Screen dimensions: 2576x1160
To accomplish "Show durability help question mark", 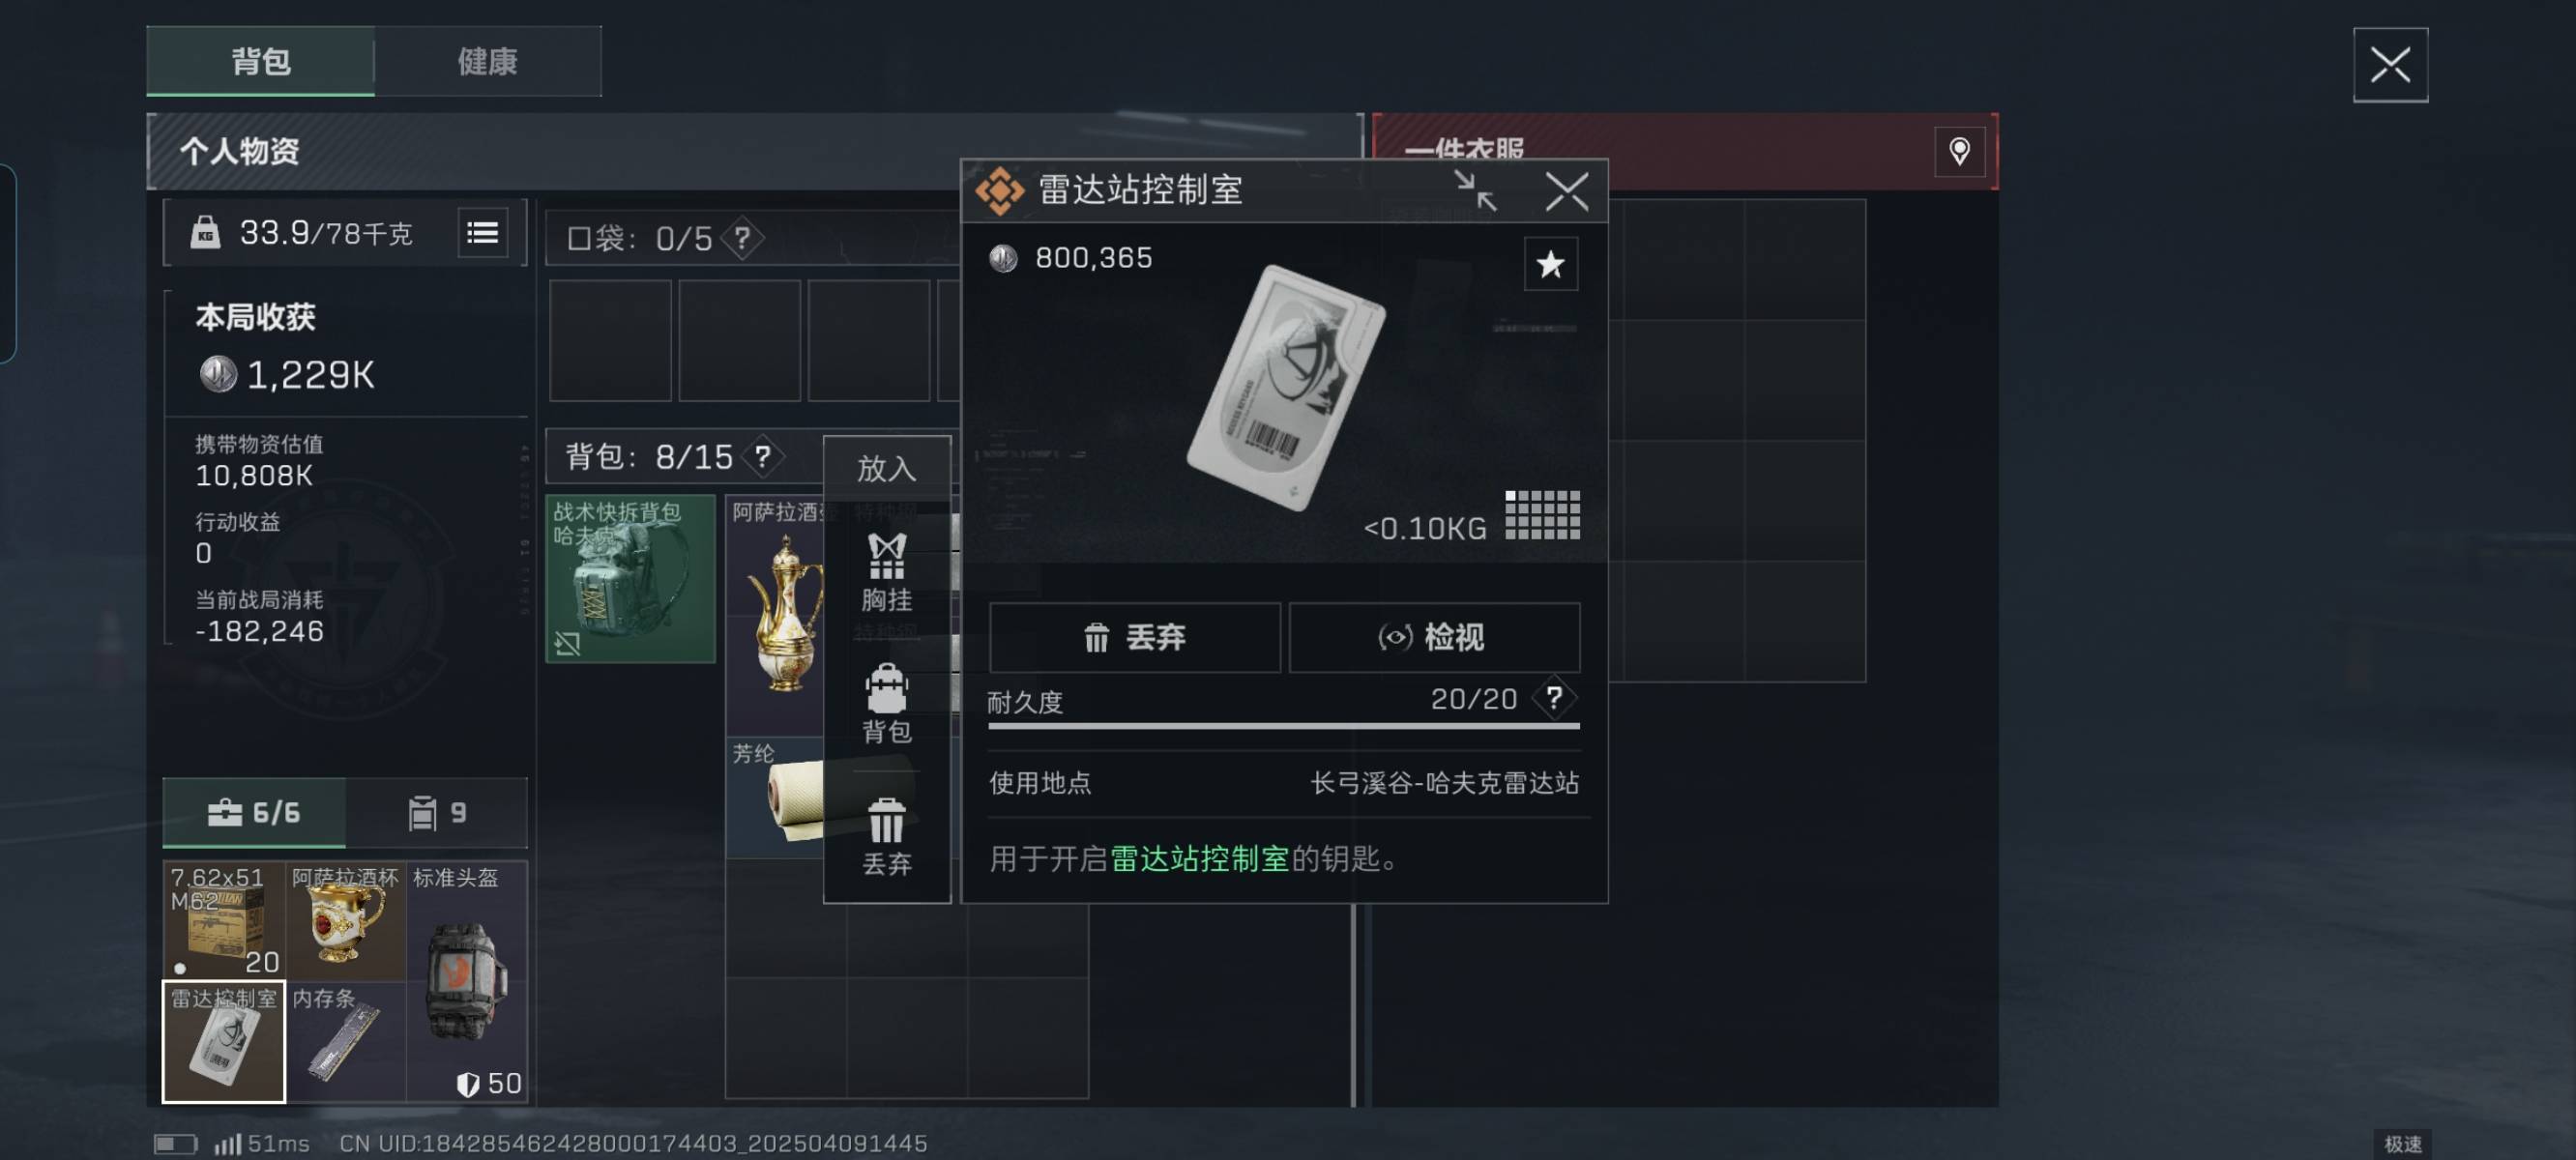I will tap(1554, 698).
